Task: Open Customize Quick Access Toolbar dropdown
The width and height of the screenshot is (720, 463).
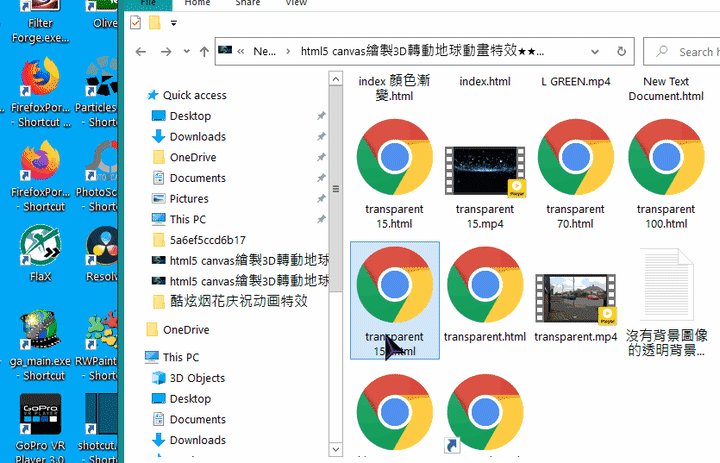Action: pyautogui.click(x=174, y=23)
